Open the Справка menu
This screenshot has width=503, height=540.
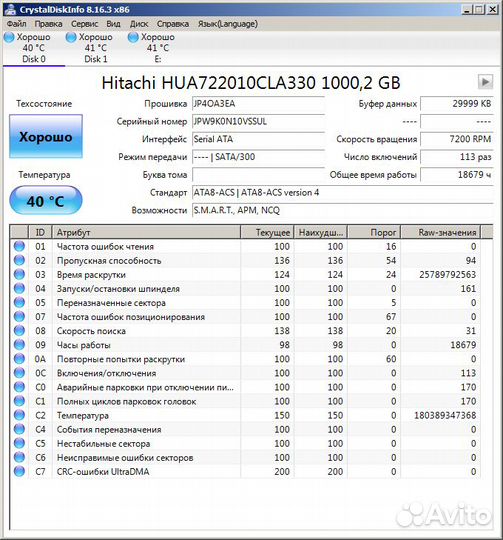172,24
